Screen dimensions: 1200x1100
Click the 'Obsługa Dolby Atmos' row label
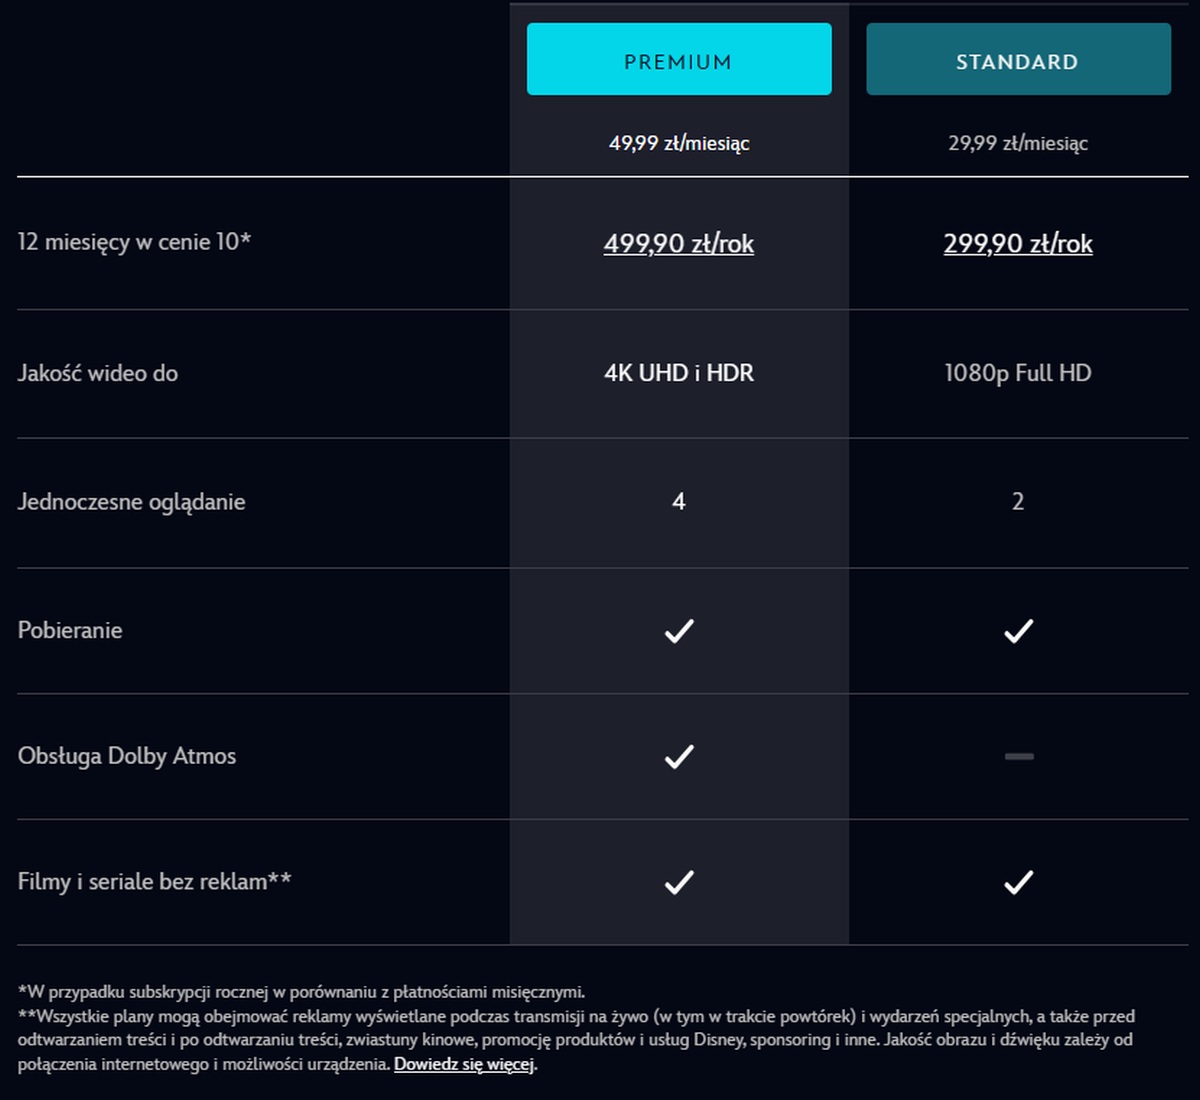pyautogui.click(x=127, y=756)
